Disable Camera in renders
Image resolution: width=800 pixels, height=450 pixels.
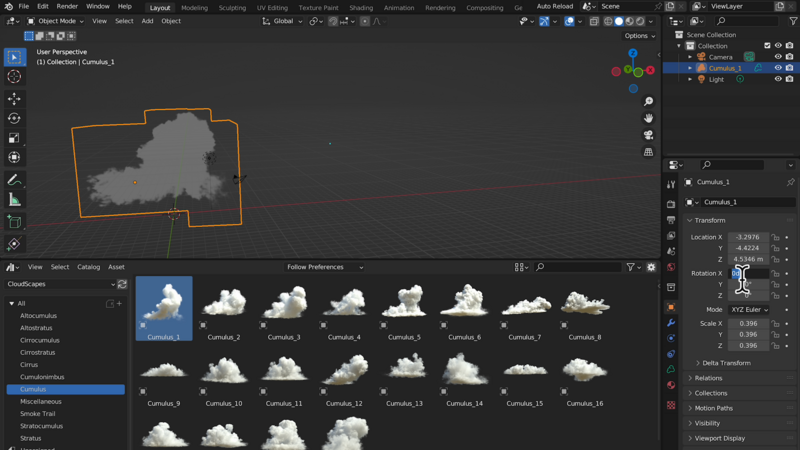click(x=789, y=57)
